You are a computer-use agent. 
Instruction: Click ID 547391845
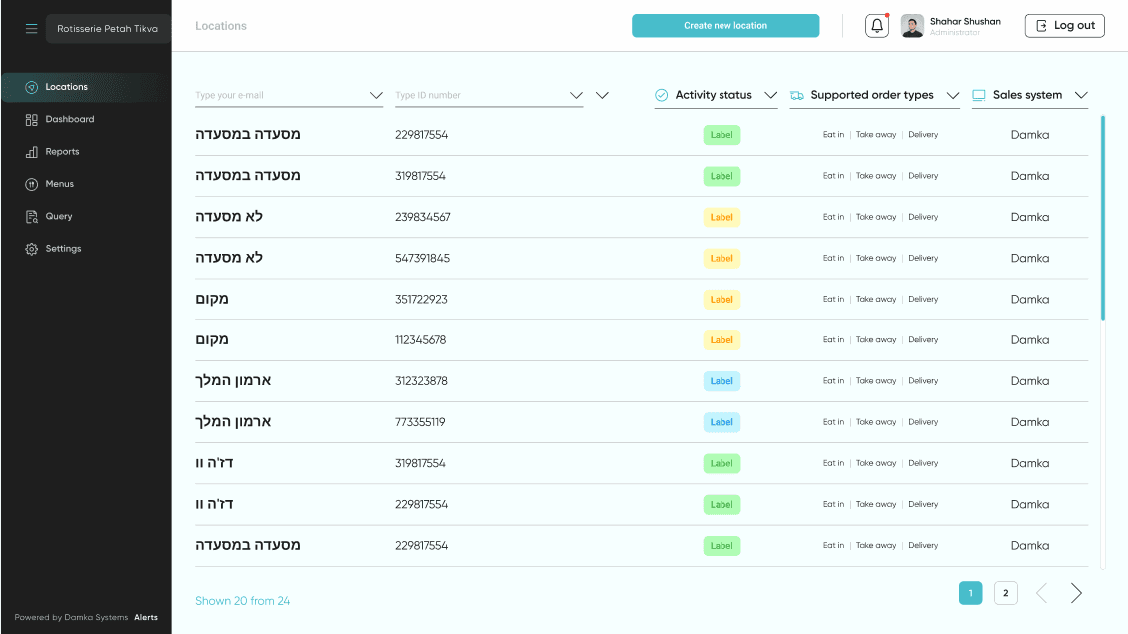point(422,258)
